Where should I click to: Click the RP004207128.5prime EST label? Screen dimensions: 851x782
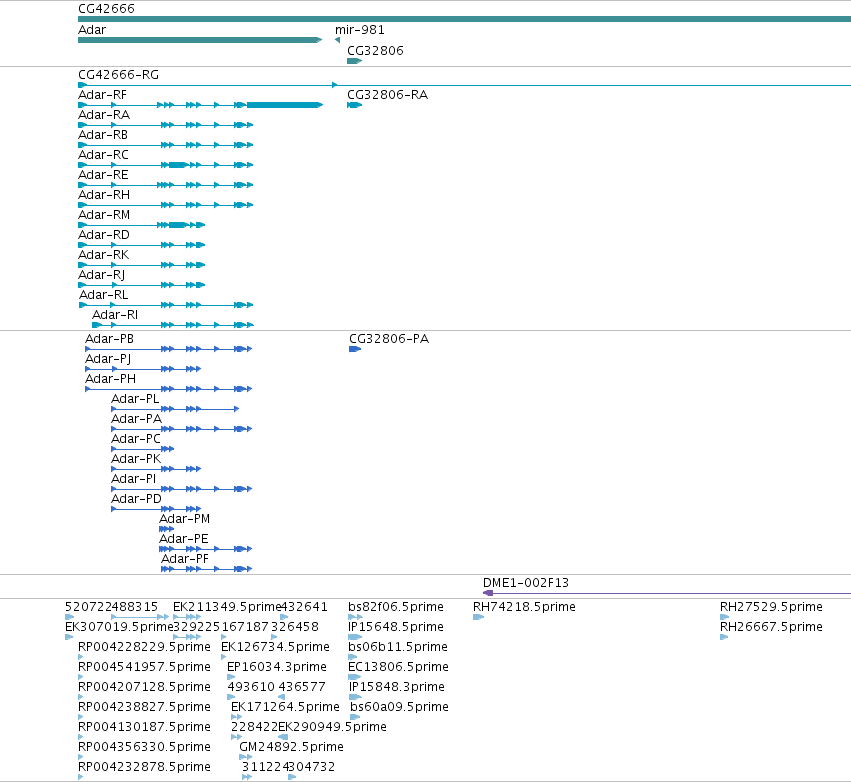(x=144, y=688)
